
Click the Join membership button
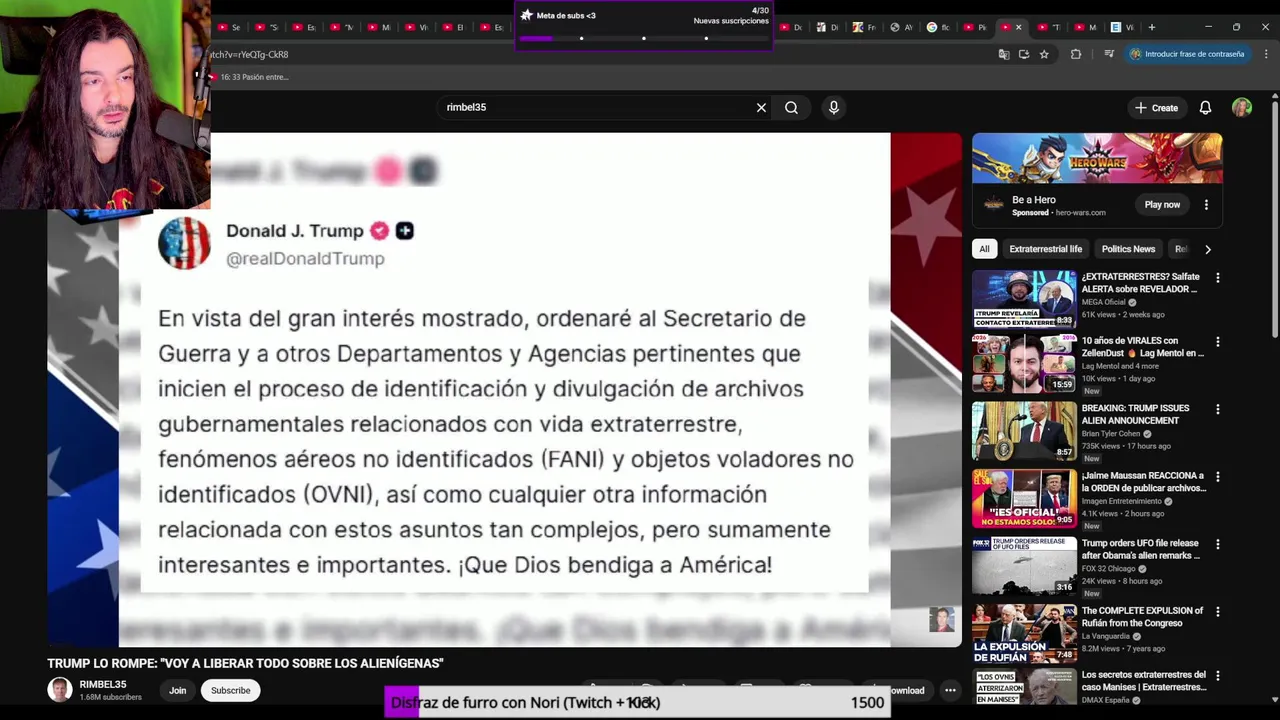point(177,690)
